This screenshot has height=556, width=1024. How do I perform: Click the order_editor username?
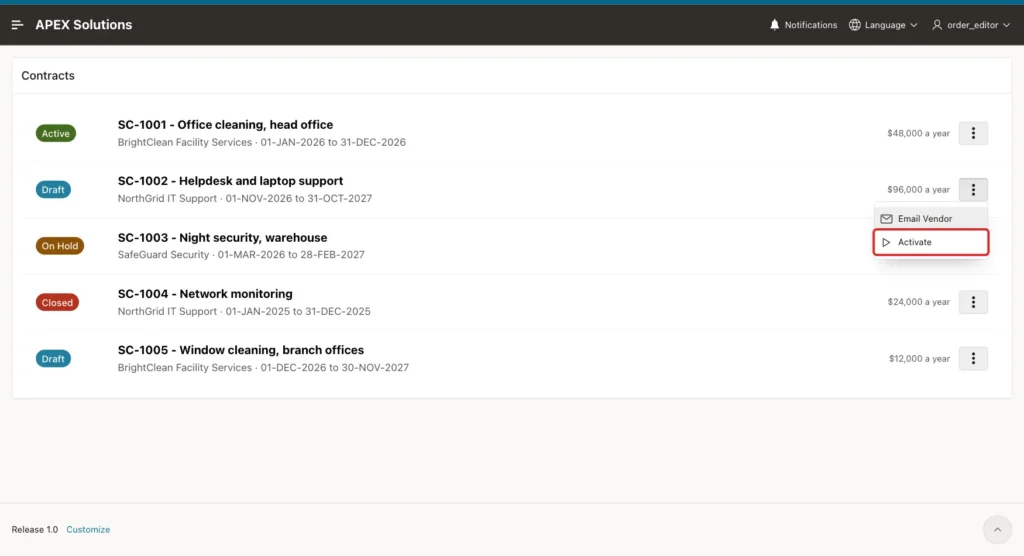click(x=972, y=25)
